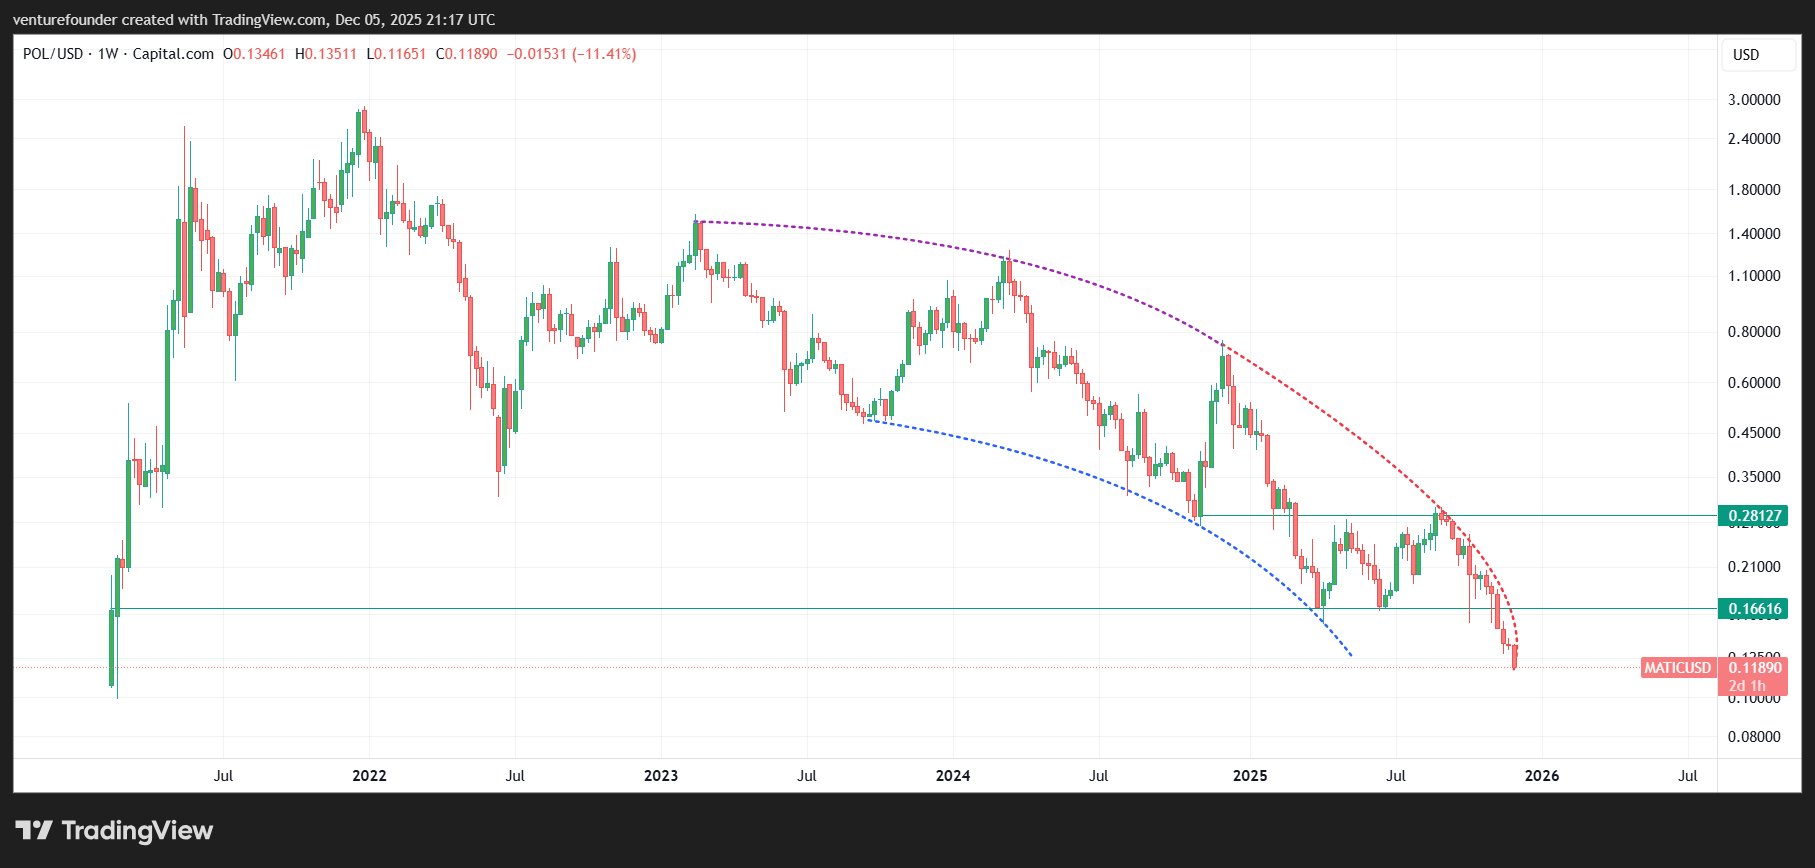1815x868 pixels.
Task: Click the 0.45000 price axis label
Action: pyautogui.click(x=1754, y=433)
